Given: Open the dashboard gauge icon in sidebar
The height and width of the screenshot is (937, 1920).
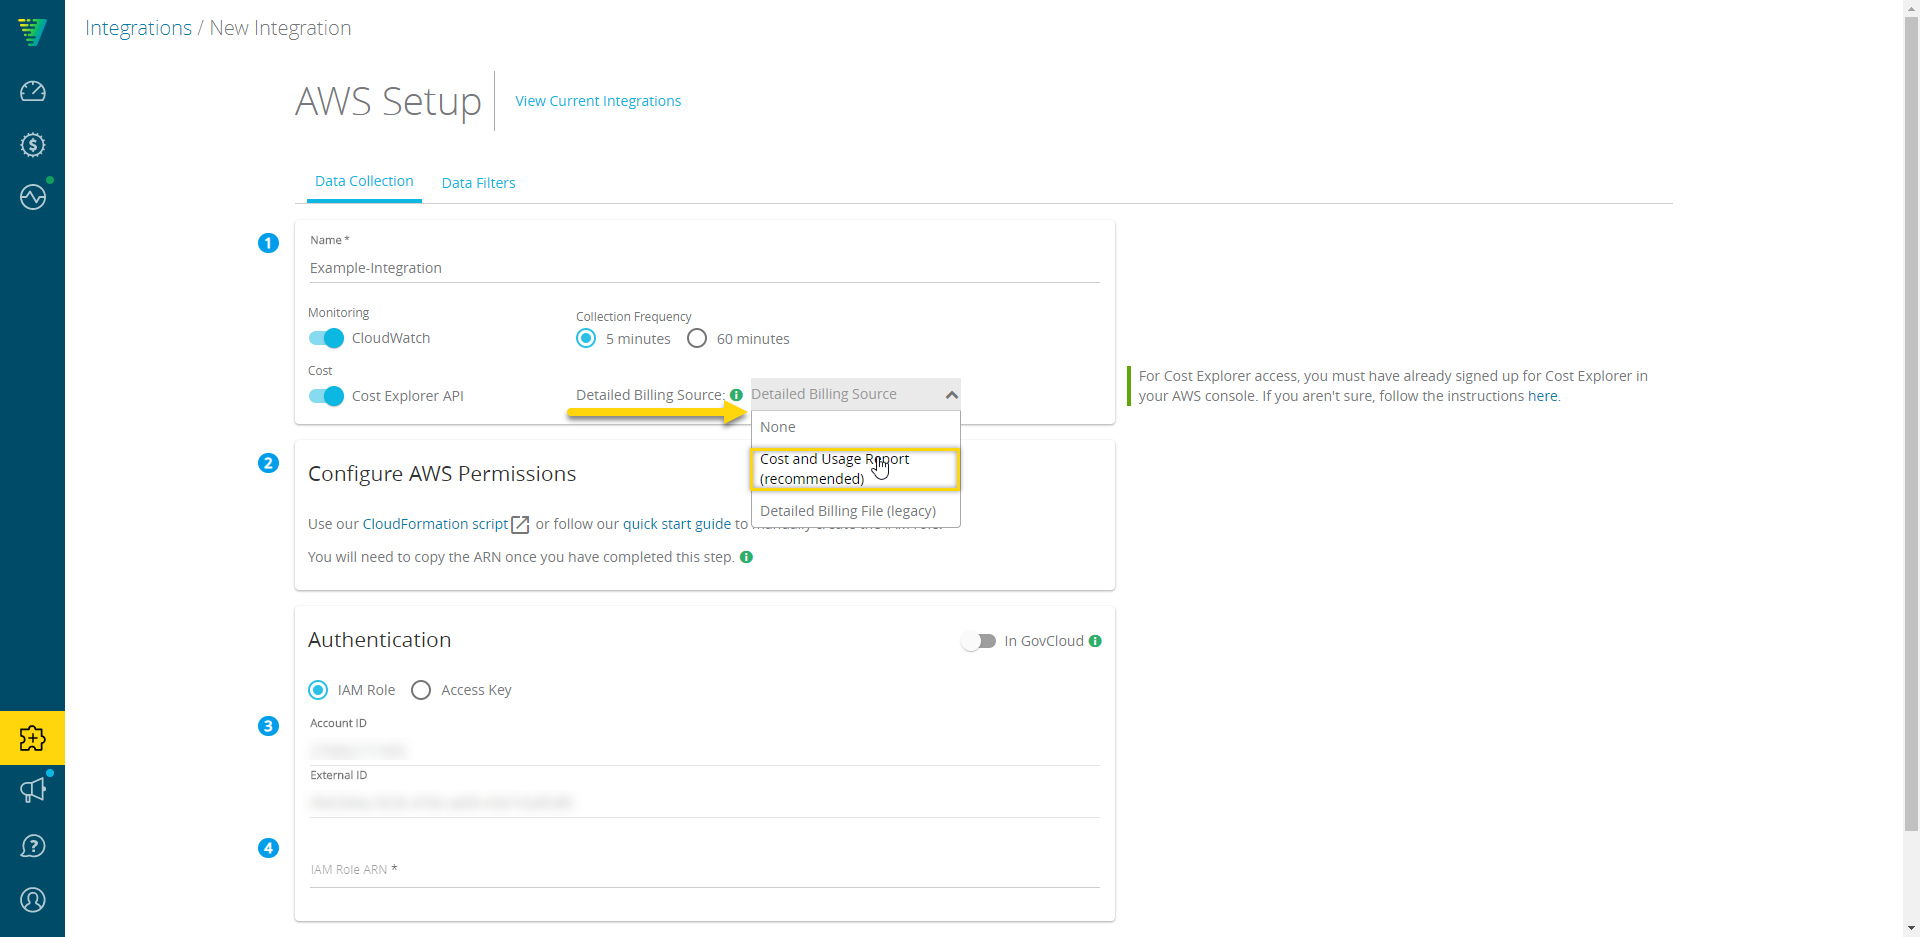Looking at the screenshot, I should click(x=32, y=92).
